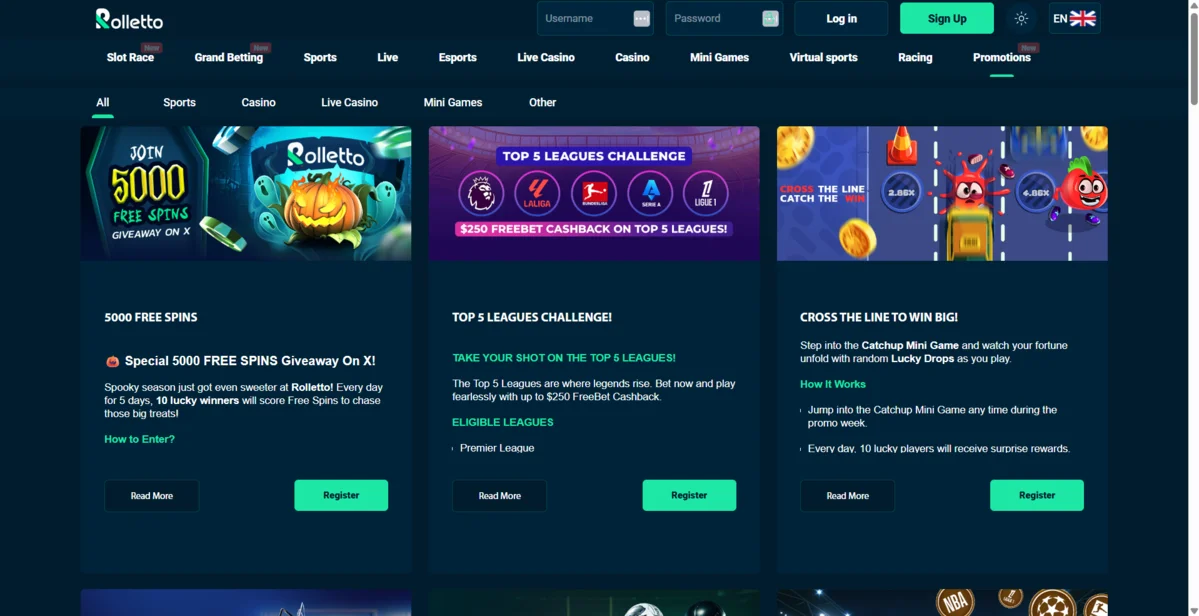Go to the Live Casino navigation item
Viewport: 1199px width, 616px height.
coord(545,57)
